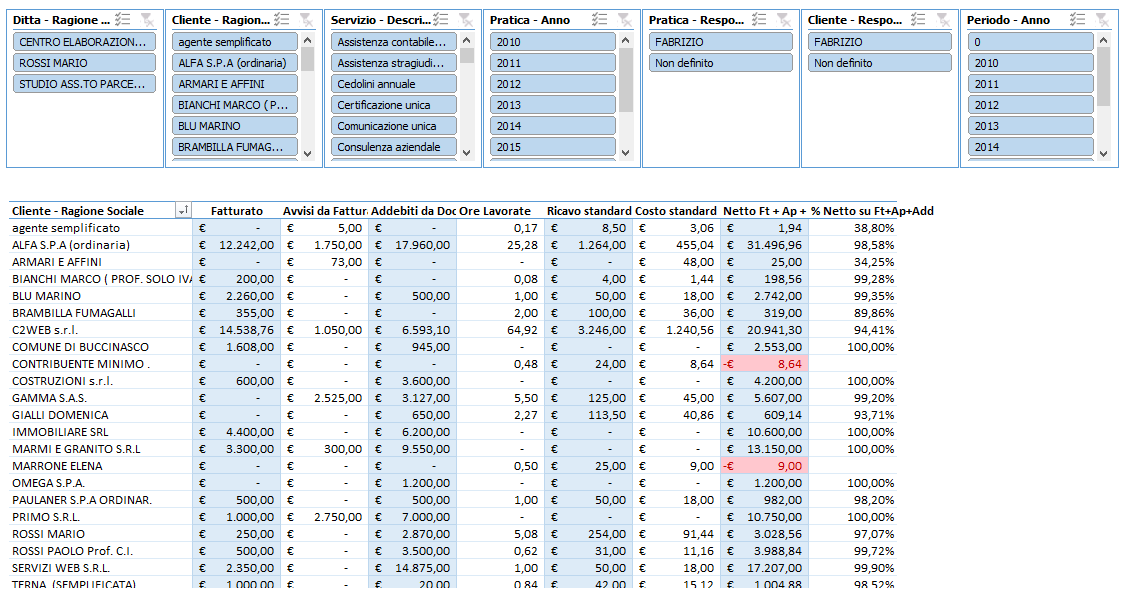Screen dimensions: 1139x589
Task: Clear filter on Pratica - Anno slicer
Action: (x=624, y=20)
